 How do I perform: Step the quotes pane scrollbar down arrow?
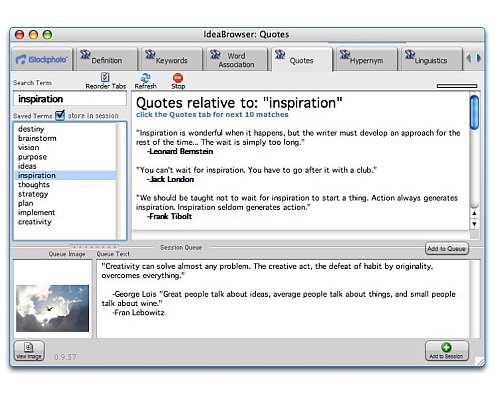pos(474,224)
